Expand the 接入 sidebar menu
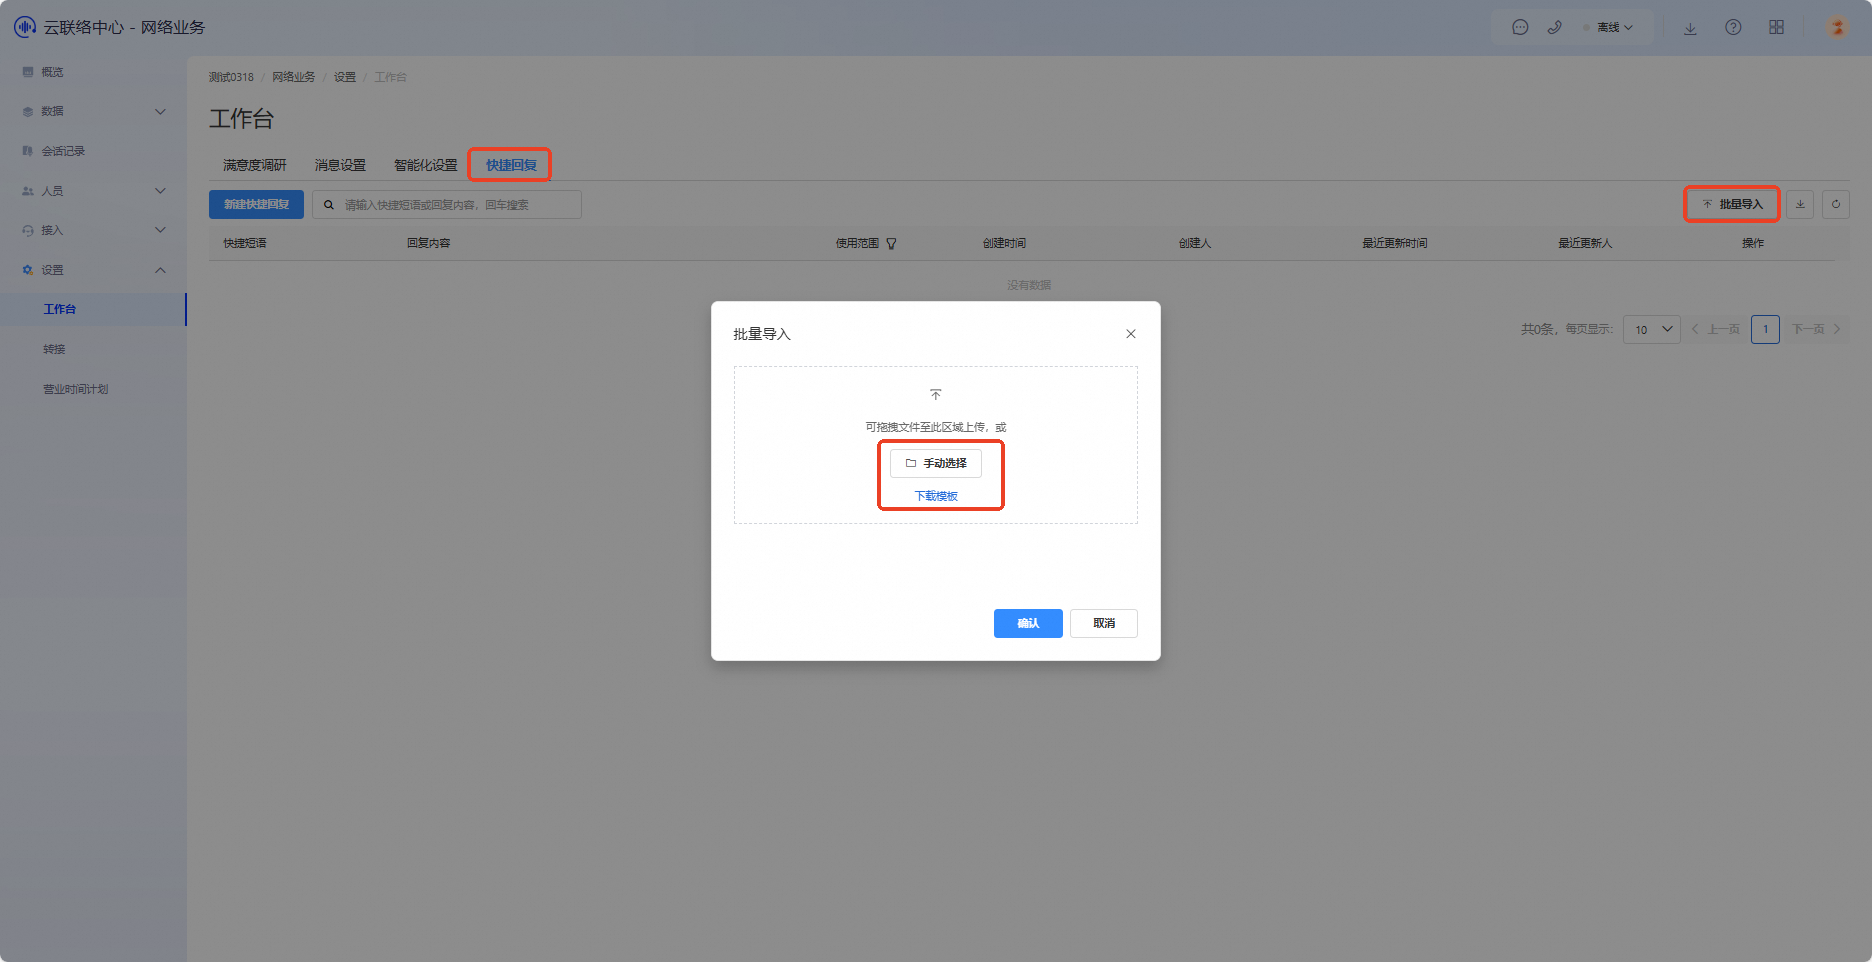Viewport: 1872px width, 962px height. (x=93, y=230)
